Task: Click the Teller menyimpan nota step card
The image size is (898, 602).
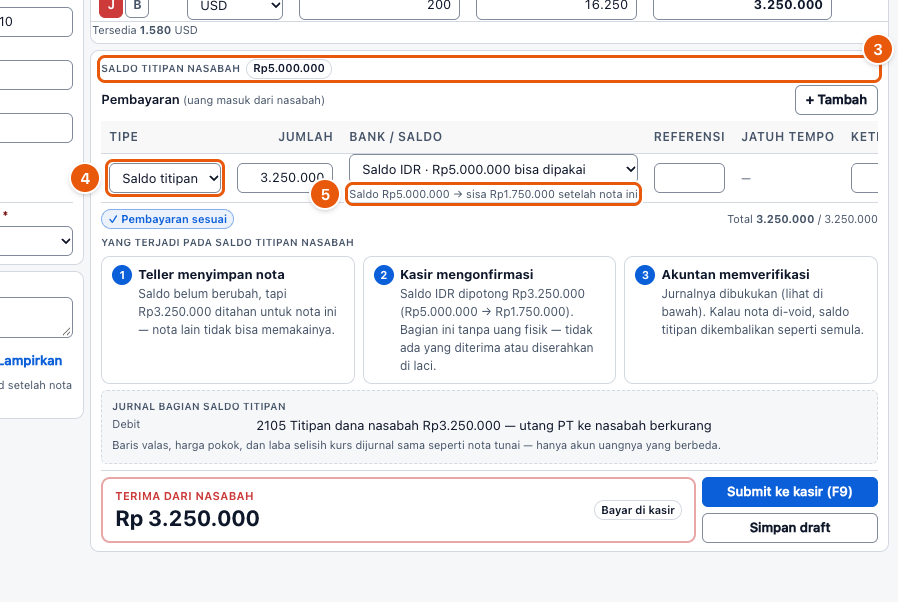Action: point(228,320)
